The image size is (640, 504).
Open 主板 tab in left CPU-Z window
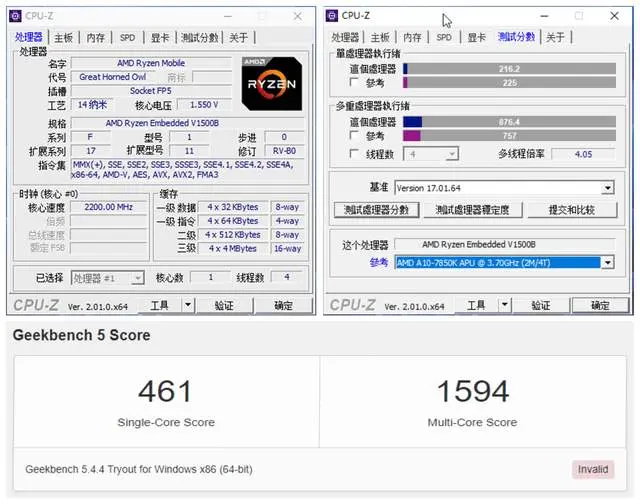tap(63, 38)
